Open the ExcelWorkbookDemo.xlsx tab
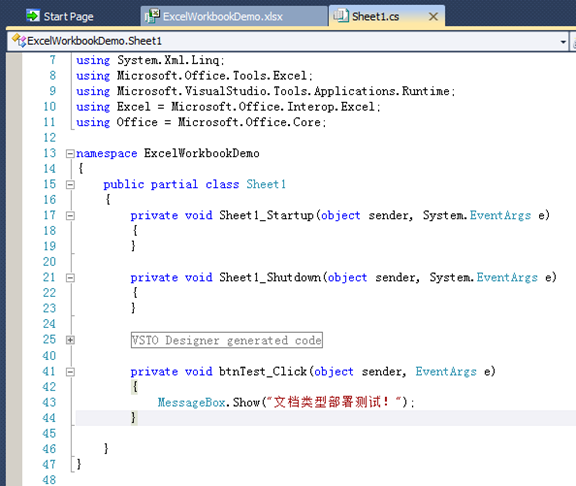Screen dimensions: 576x486 [x=234, y=17]
